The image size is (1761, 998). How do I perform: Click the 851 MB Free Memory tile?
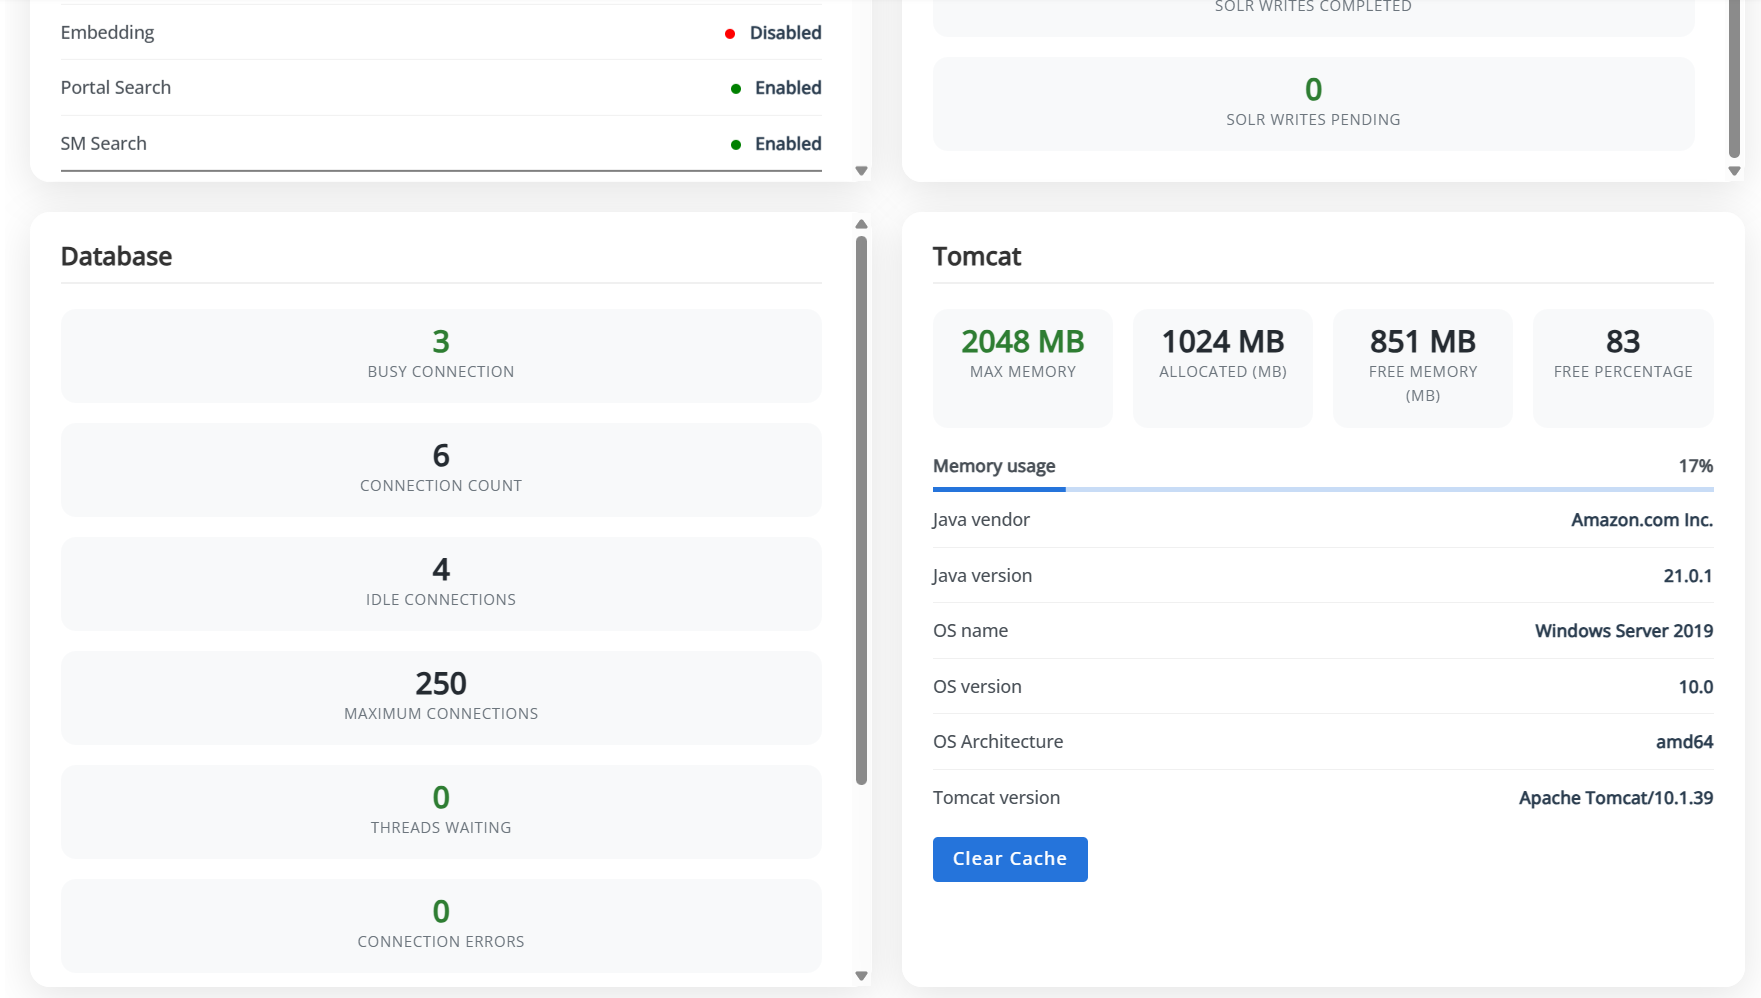[x=1422, y=368]
